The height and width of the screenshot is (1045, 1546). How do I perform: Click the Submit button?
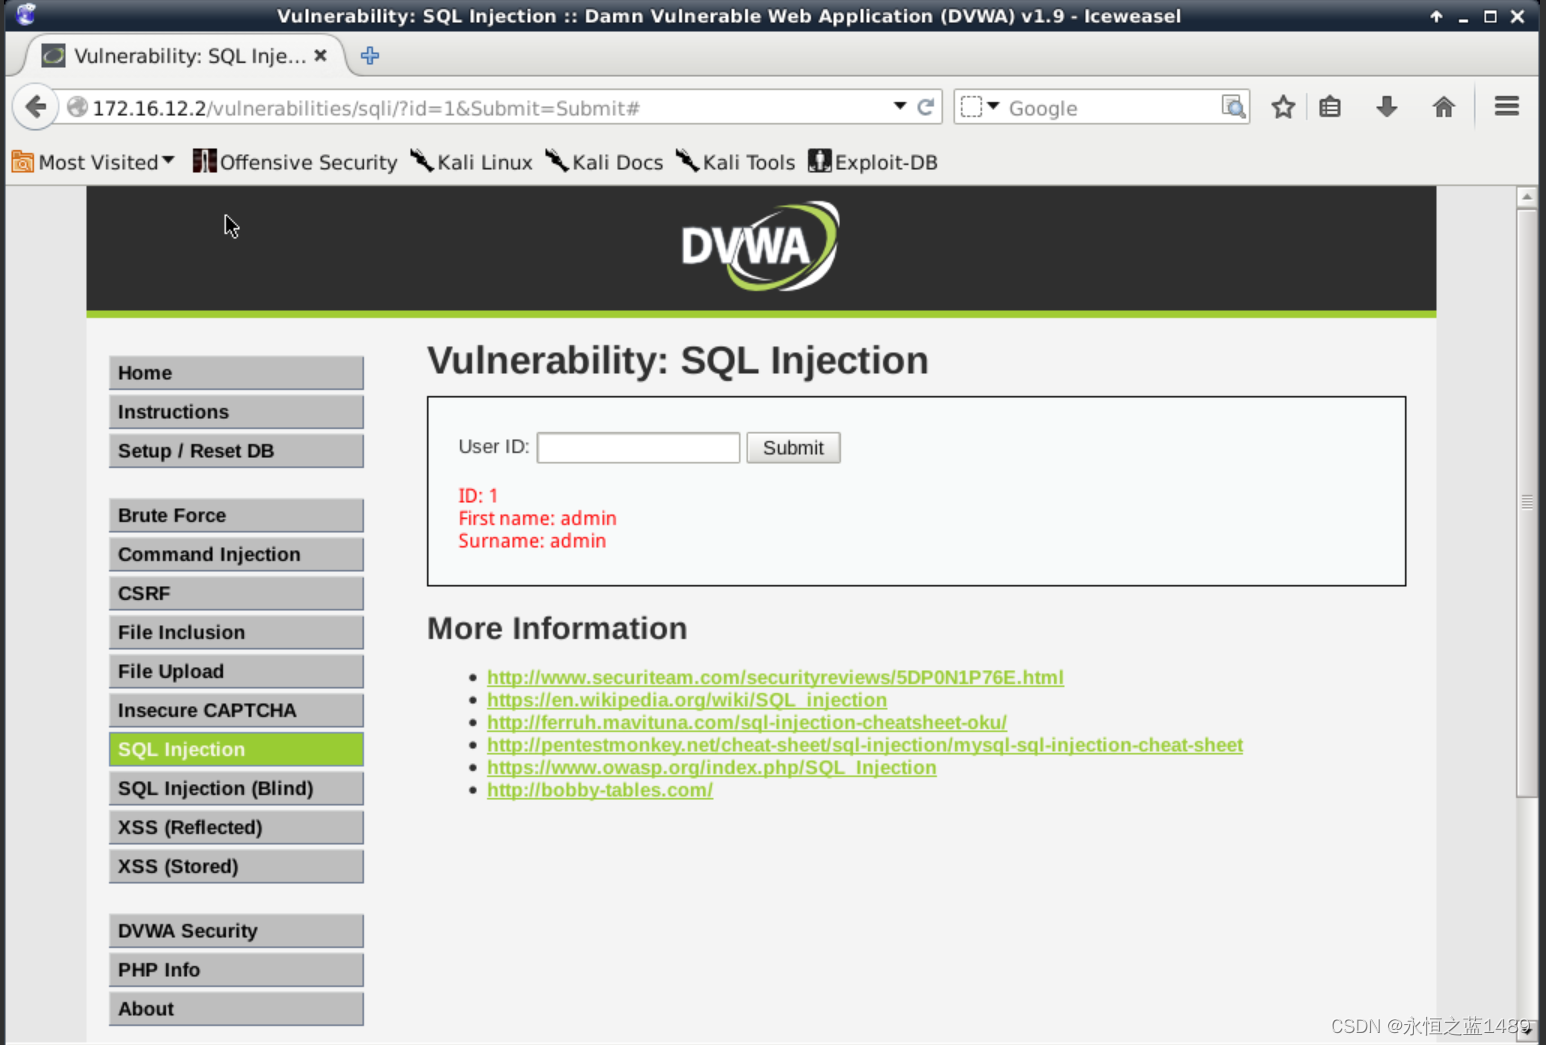[x=793, y=448]
